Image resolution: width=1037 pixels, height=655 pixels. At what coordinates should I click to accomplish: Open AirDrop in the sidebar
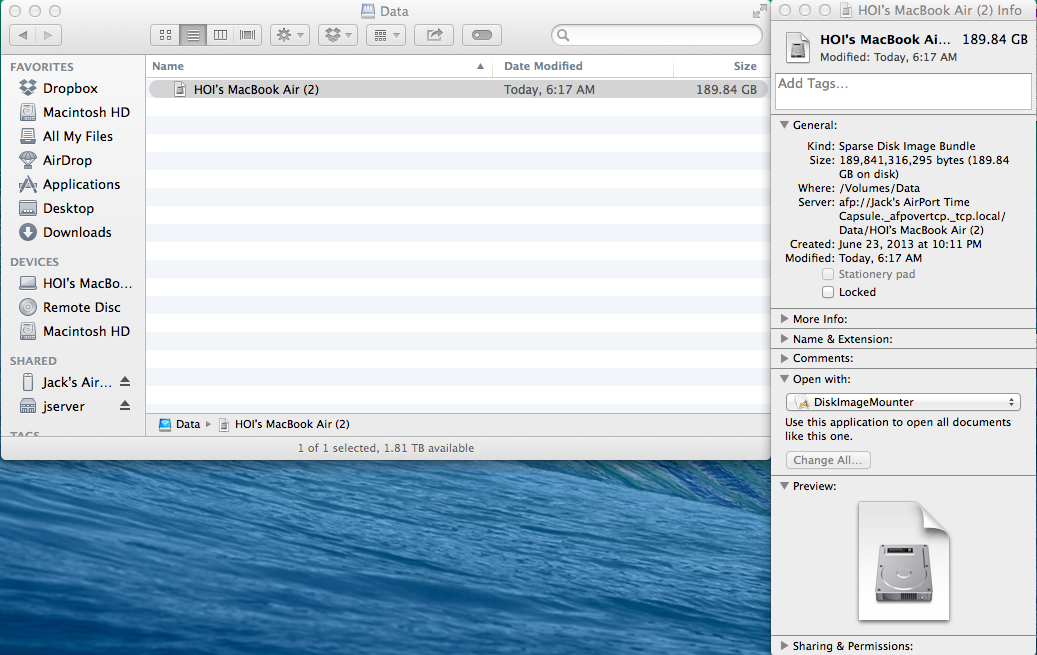67,160
